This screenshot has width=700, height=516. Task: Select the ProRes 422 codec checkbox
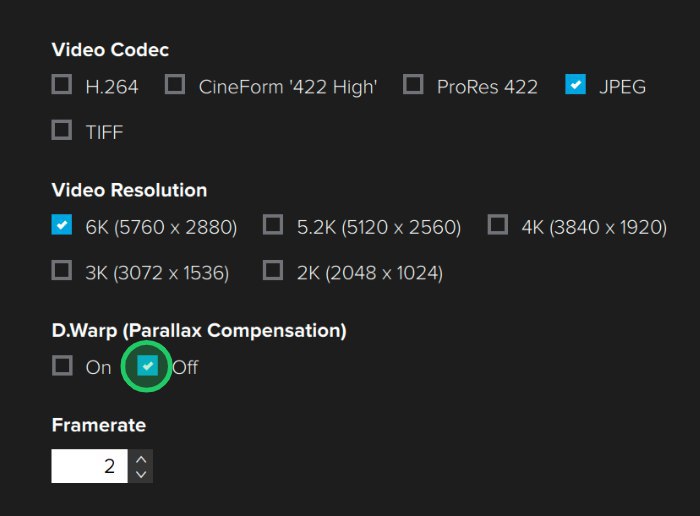[413, 84]
